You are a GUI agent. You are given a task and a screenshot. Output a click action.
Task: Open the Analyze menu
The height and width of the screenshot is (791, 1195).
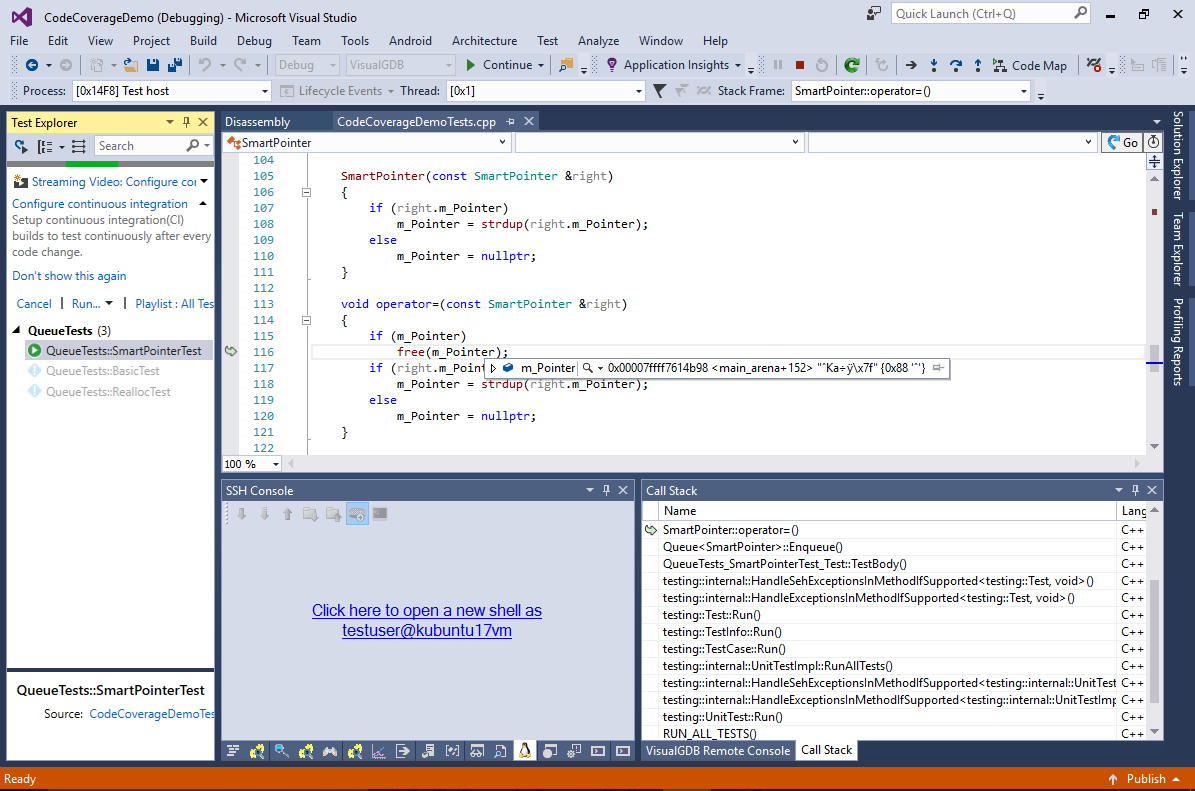click(x=598, y=40)
